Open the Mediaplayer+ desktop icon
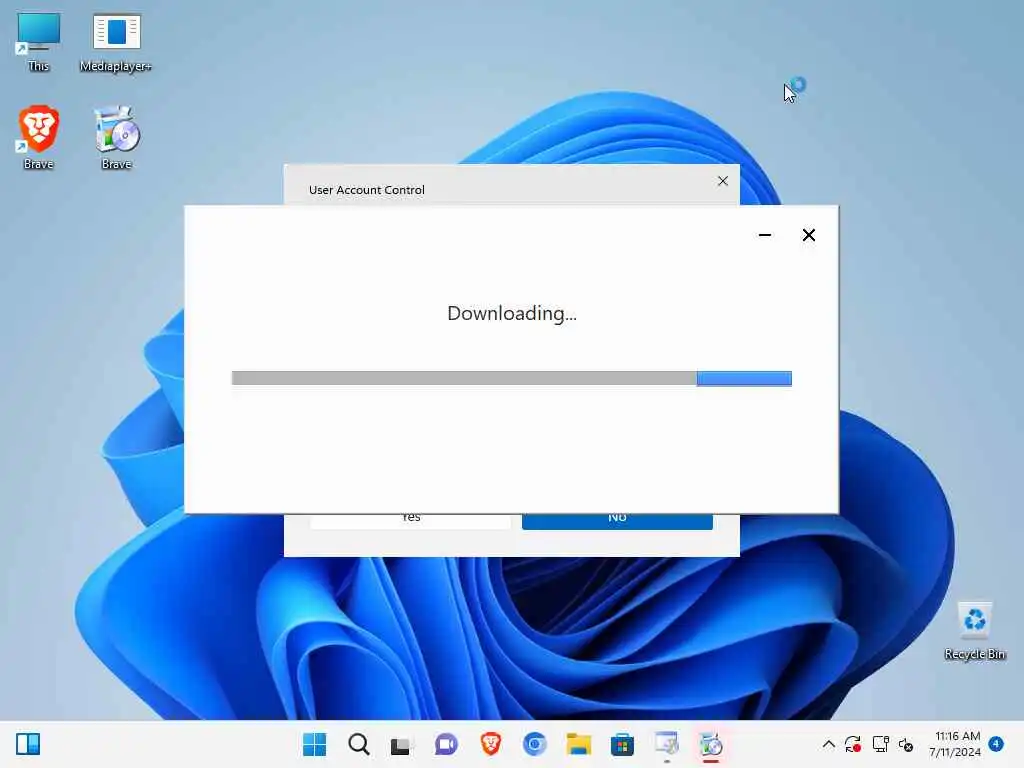The height and width of the screenshot is (768, 1024). [116, 40]
